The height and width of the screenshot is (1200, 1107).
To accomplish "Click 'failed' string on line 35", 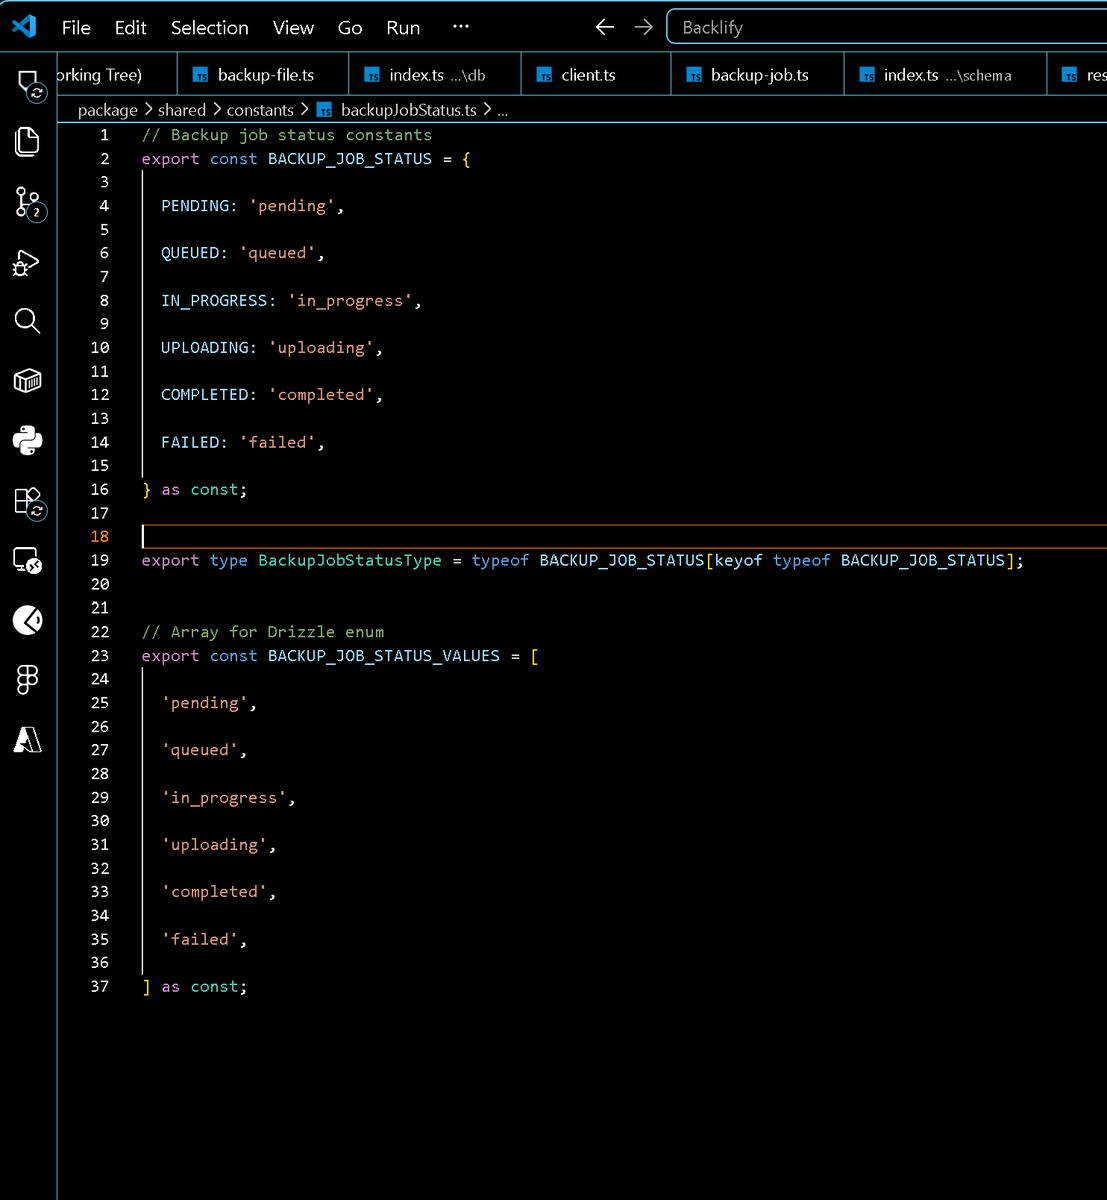I will [x=200, y=940].
